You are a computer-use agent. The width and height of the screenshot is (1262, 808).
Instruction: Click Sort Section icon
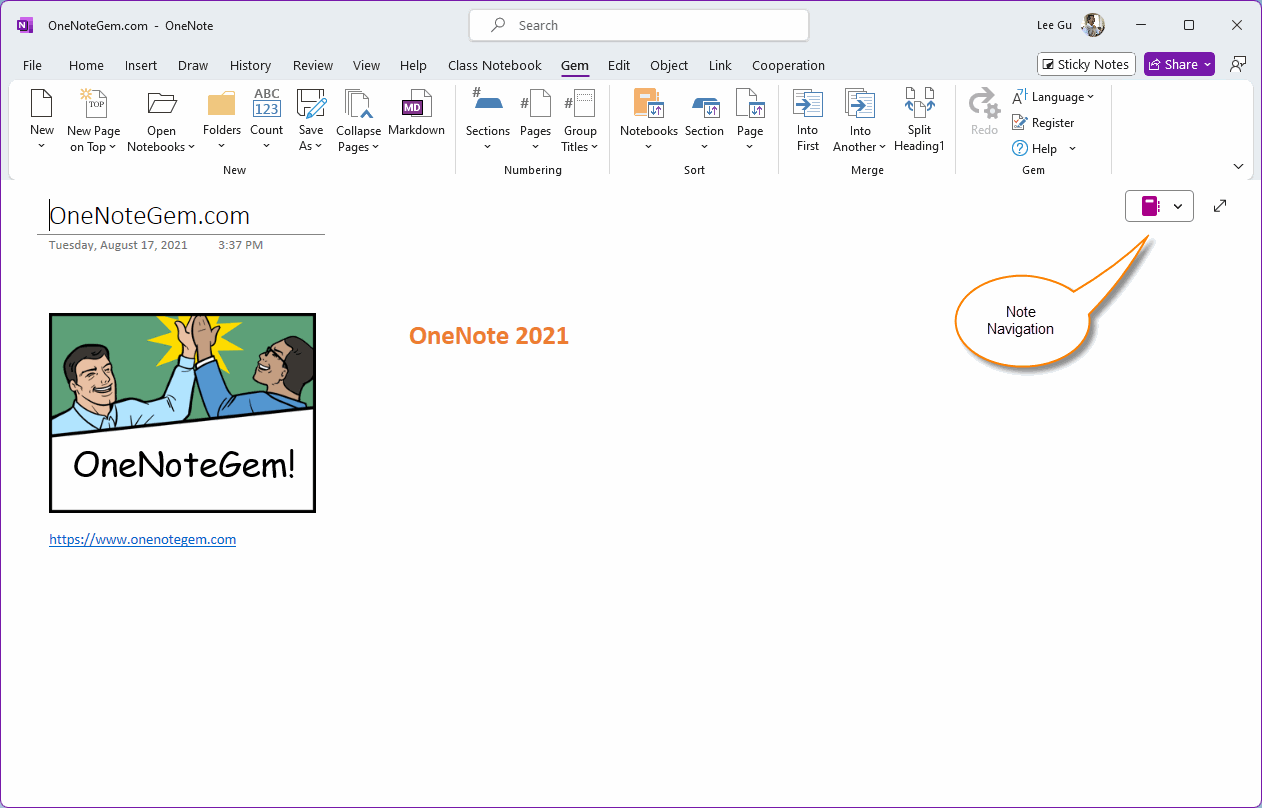point(705,106)
